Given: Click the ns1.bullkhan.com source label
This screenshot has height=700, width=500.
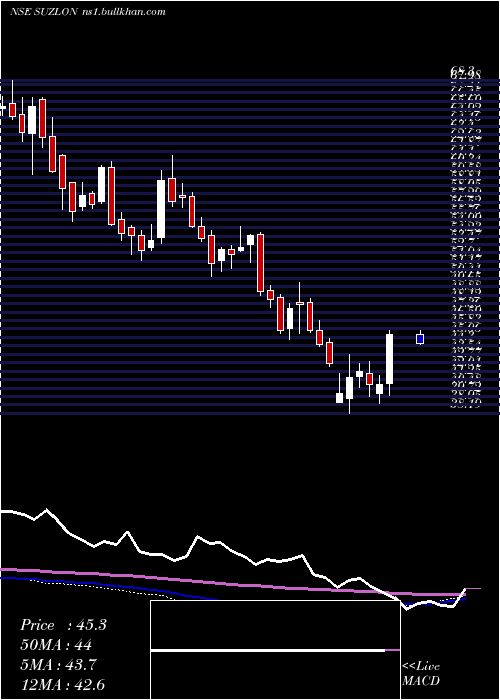Looking at the screenshot, I should (124, 12).
